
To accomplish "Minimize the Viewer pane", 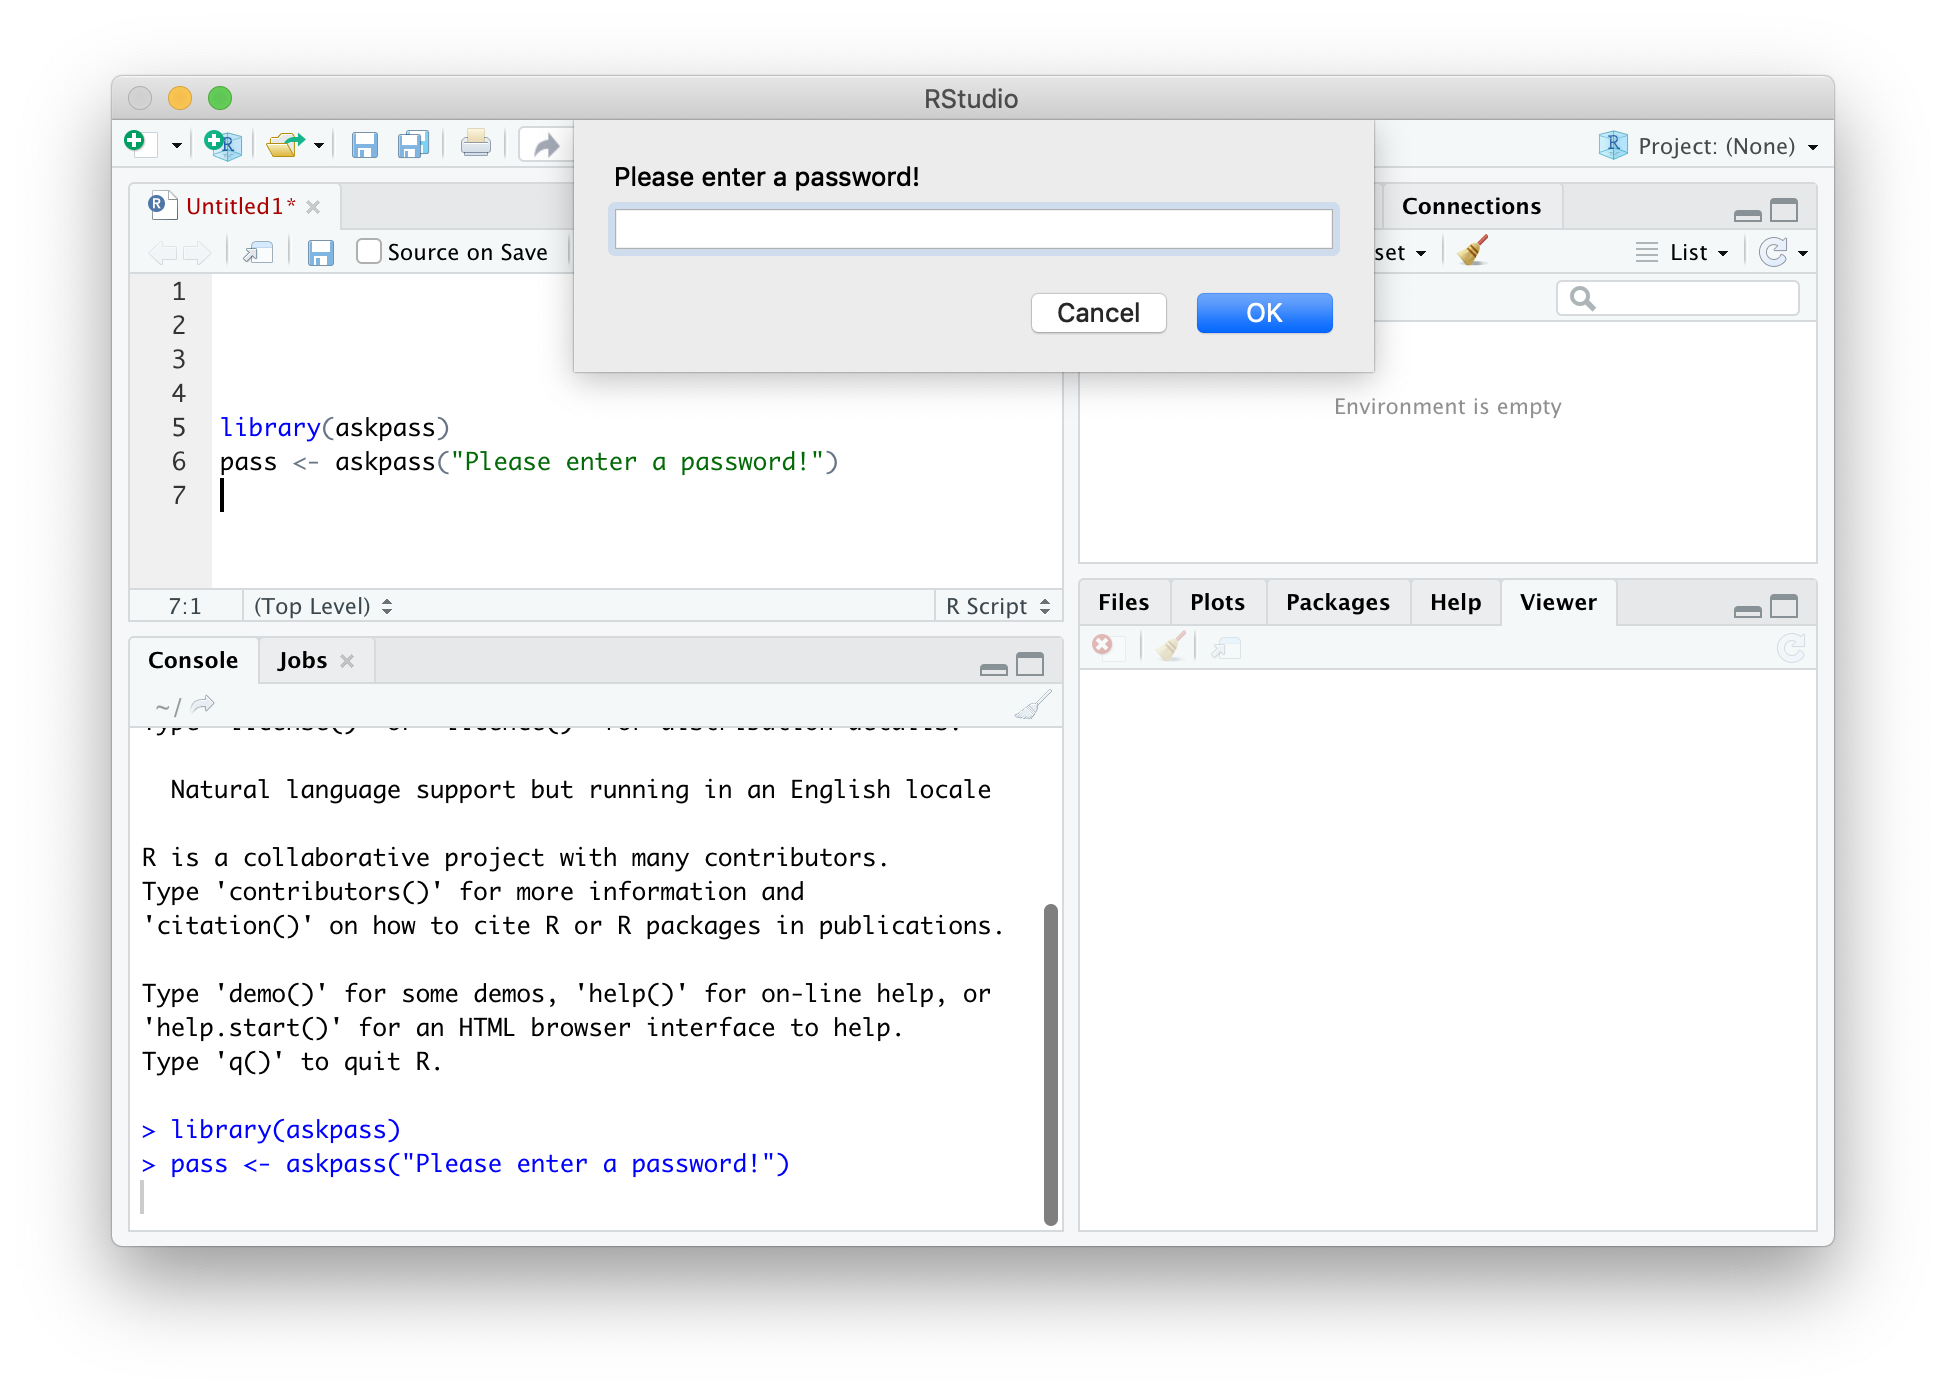I will [1747, 610].
